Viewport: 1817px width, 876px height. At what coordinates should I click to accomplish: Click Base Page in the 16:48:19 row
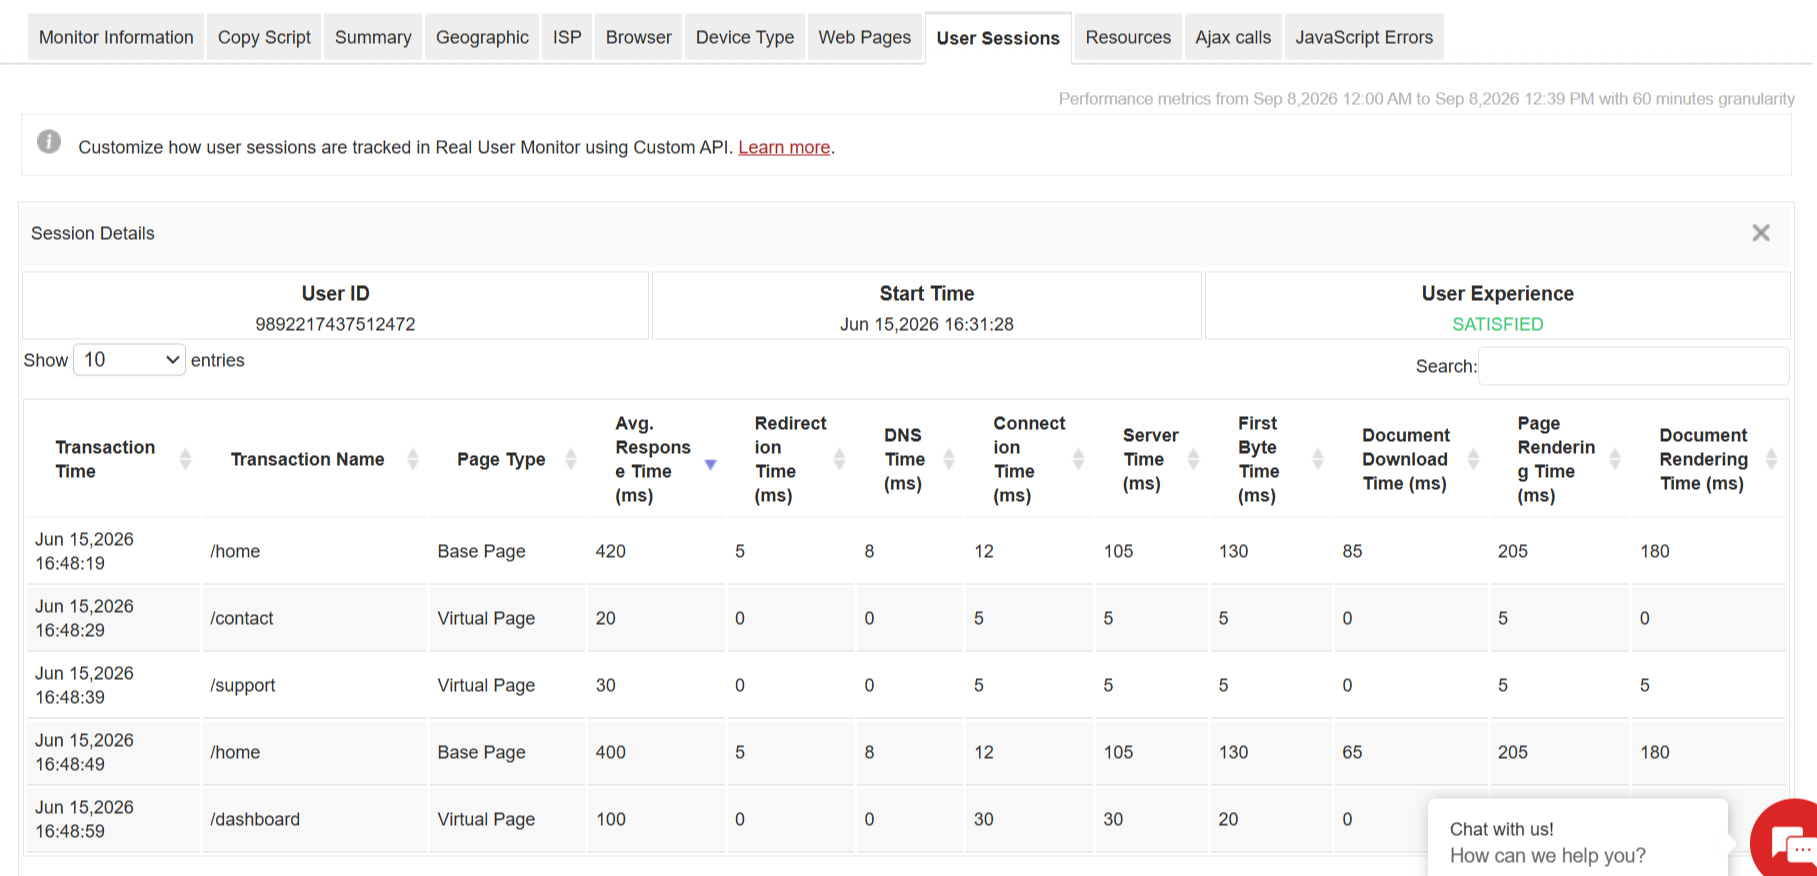(481, 551)
